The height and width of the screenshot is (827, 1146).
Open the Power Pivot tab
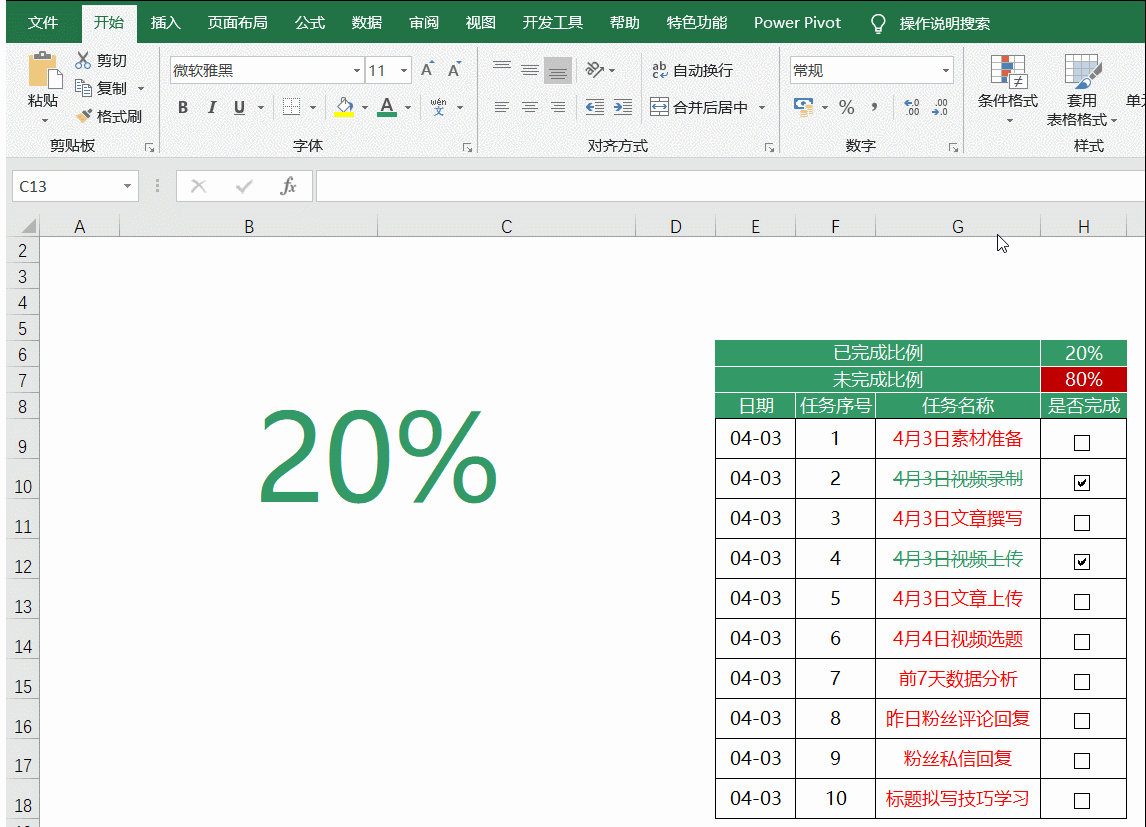(797, 23)
